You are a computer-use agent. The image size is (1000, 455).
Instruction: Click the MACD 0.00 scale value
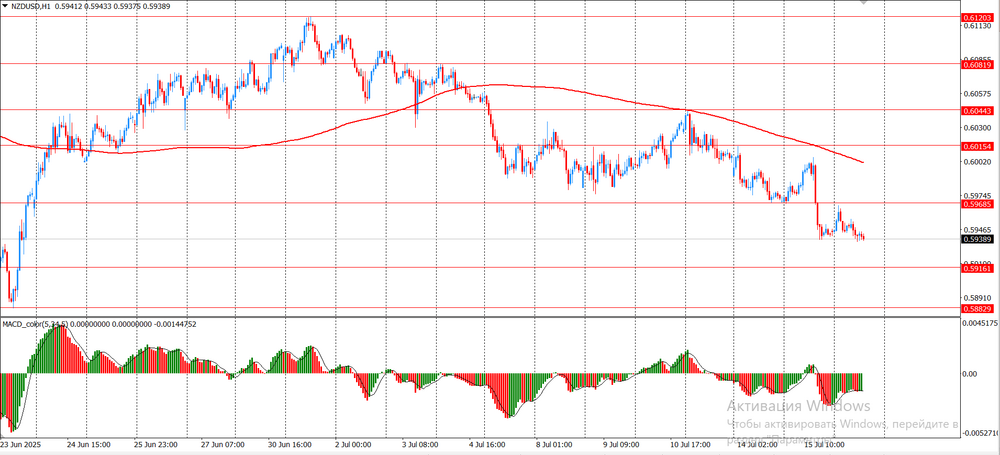[x=972, y=374]
